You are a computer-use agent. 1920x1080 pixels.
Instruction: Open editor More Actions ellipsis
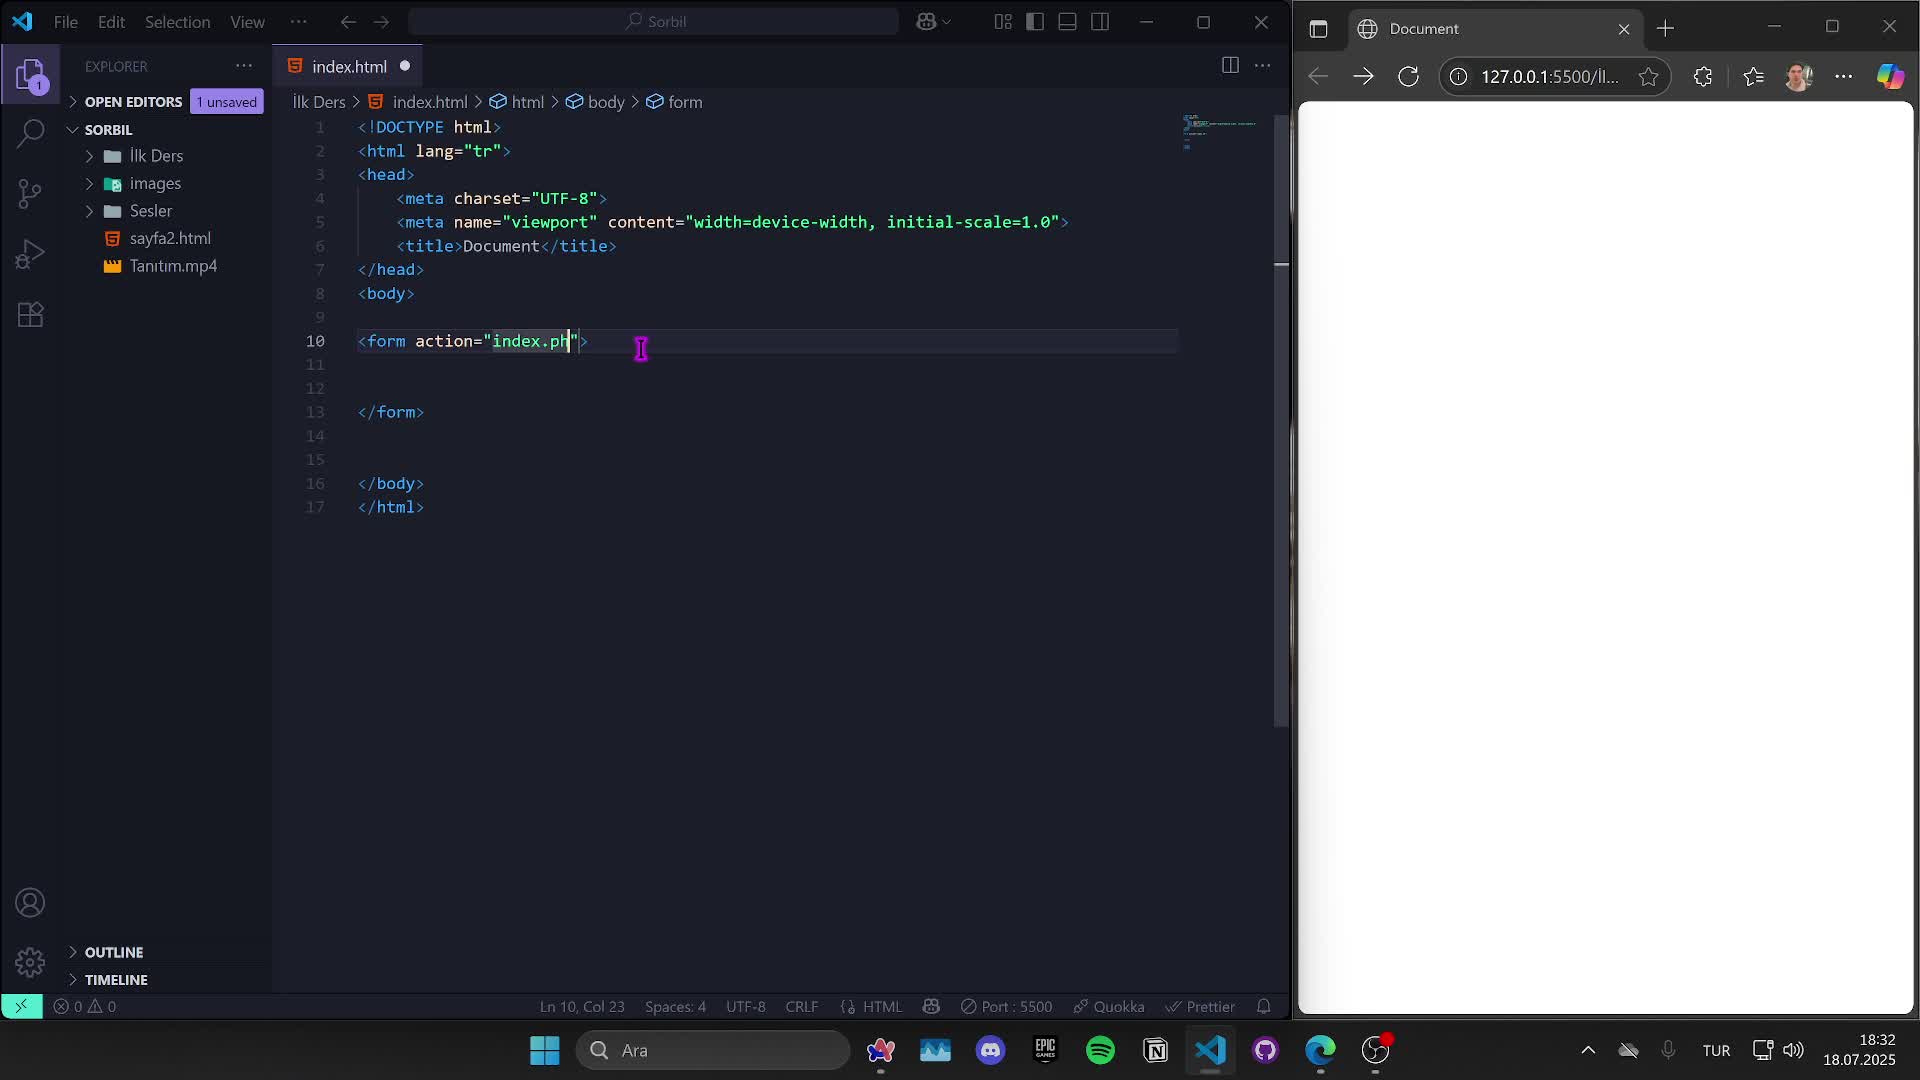[x=1263, y=66]
